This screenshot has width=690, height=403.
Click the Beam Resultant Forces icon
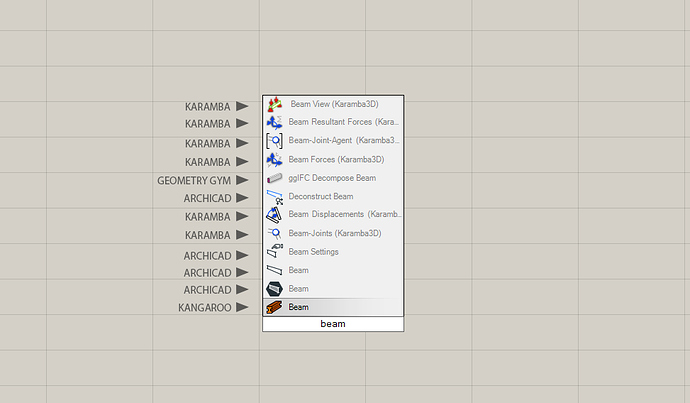coord(275,122)
